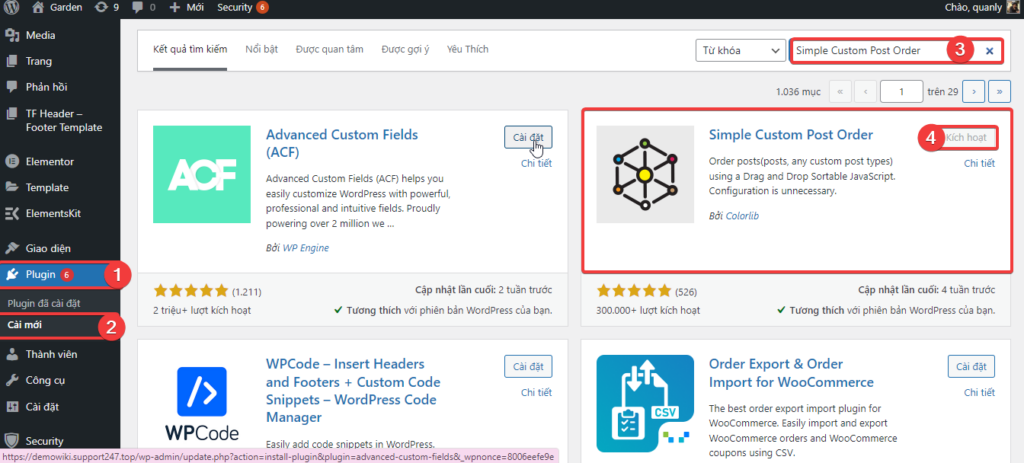Viewport: 1024px width, 463px height.
Task: Open Plugin đã cài đặt submenu
Action: [44, 303]
